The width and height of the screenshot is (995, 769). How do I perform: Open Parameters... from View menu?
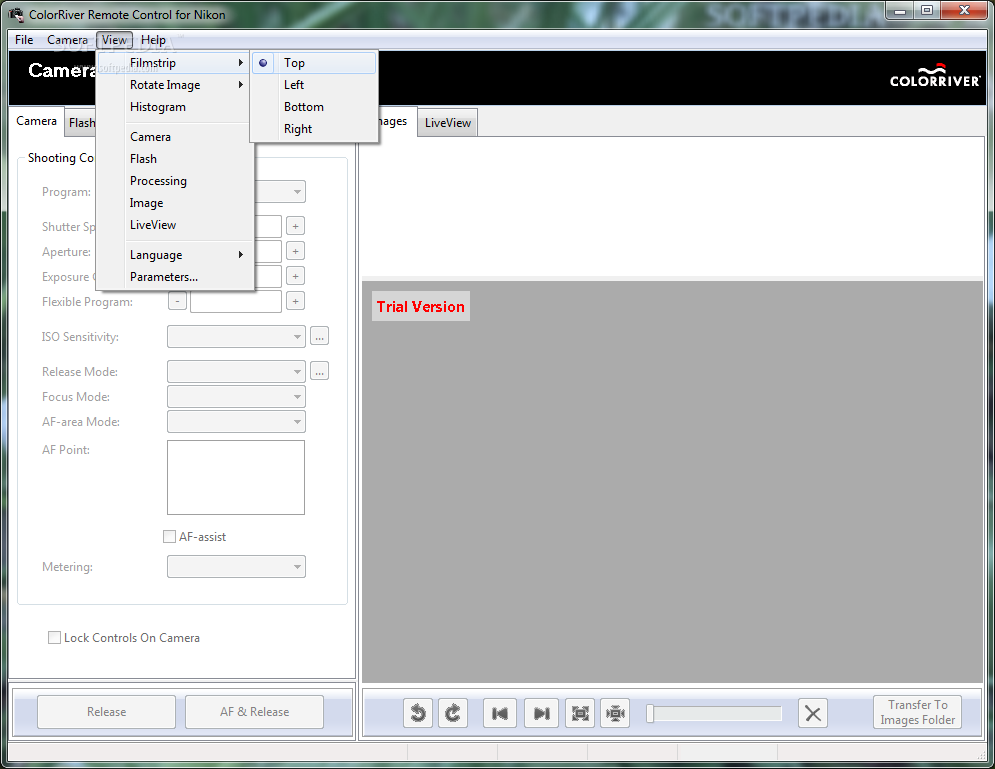tap(175, 277)
